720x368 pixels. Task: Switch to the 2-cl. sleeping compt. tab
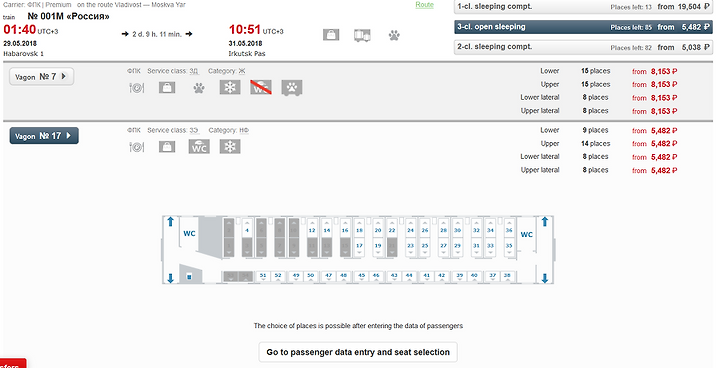pos(583,47)
